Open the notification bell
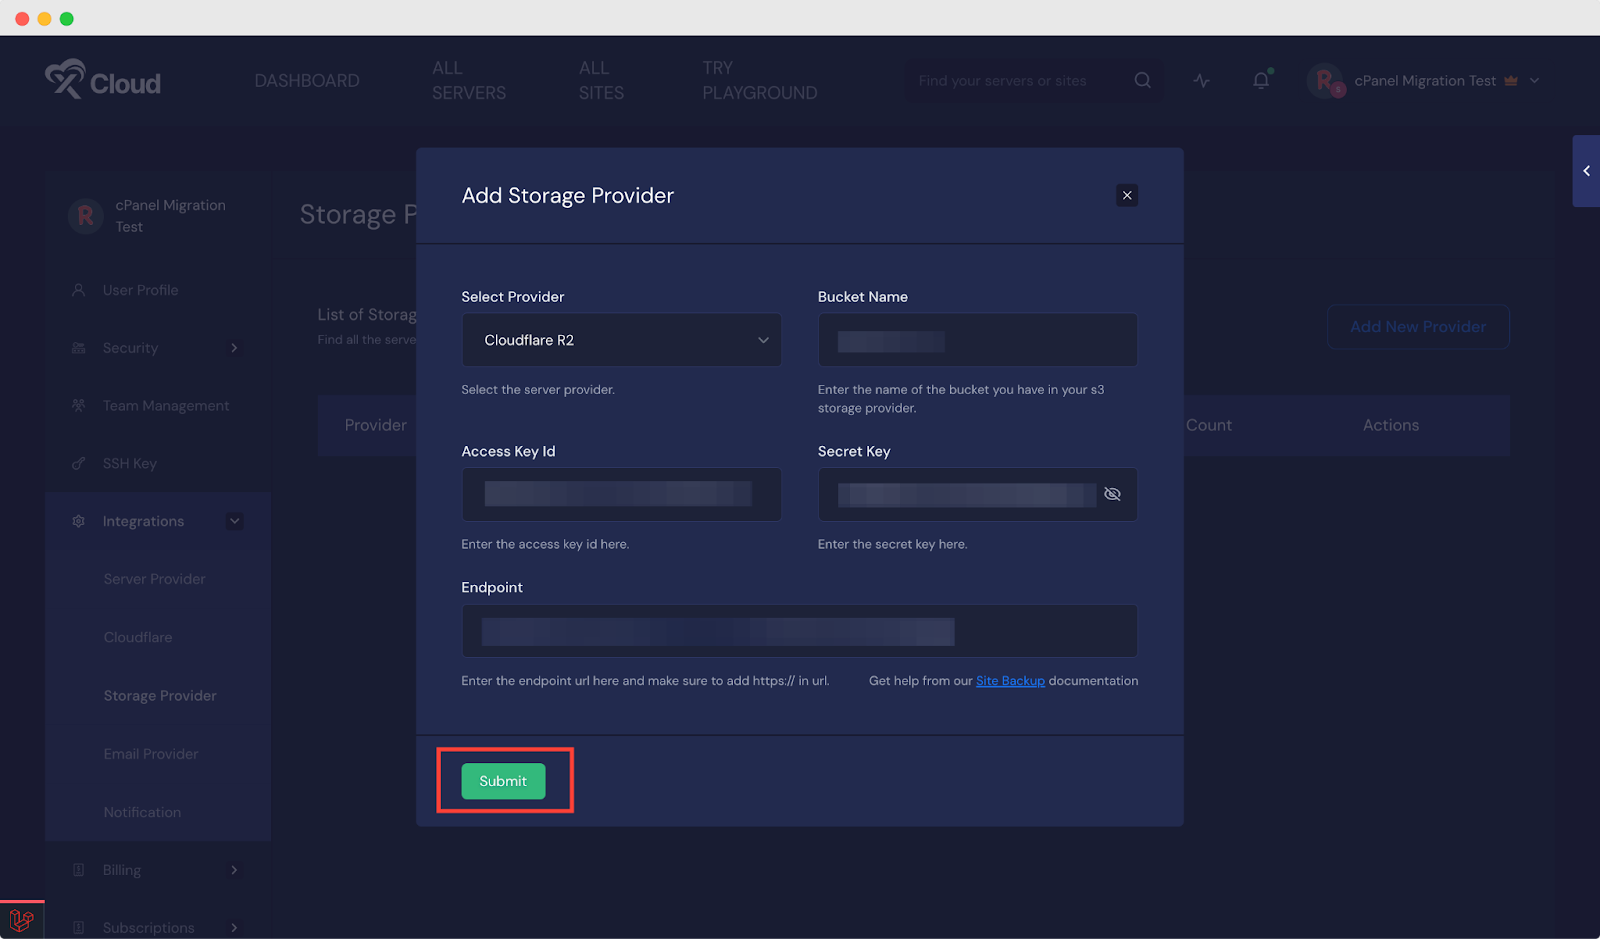1600x939 pixels. click(1260, 81)
